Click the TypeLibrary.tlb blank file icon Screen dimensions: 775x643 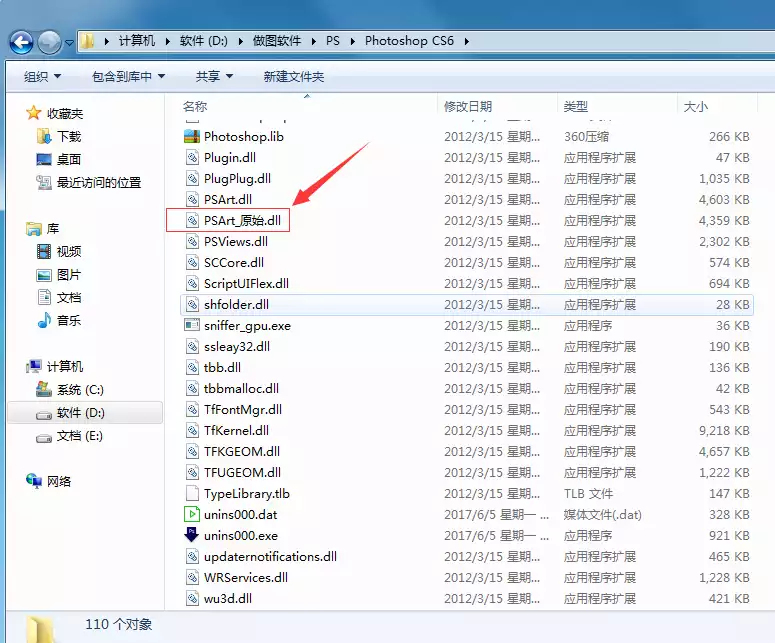(x=192, y=494)
